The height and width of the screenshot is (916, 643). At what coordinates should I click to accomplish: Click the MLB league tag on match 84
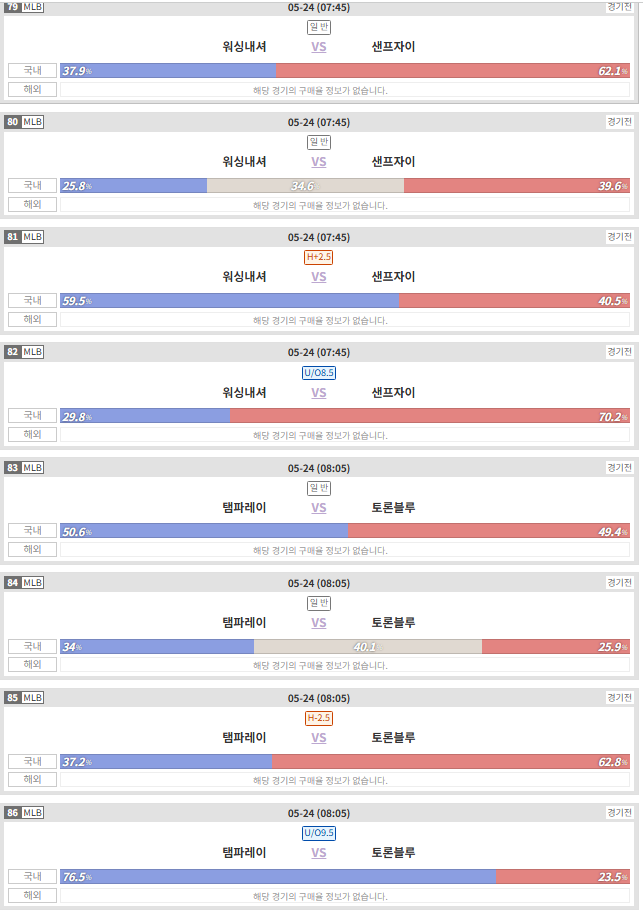coord(33,582)
